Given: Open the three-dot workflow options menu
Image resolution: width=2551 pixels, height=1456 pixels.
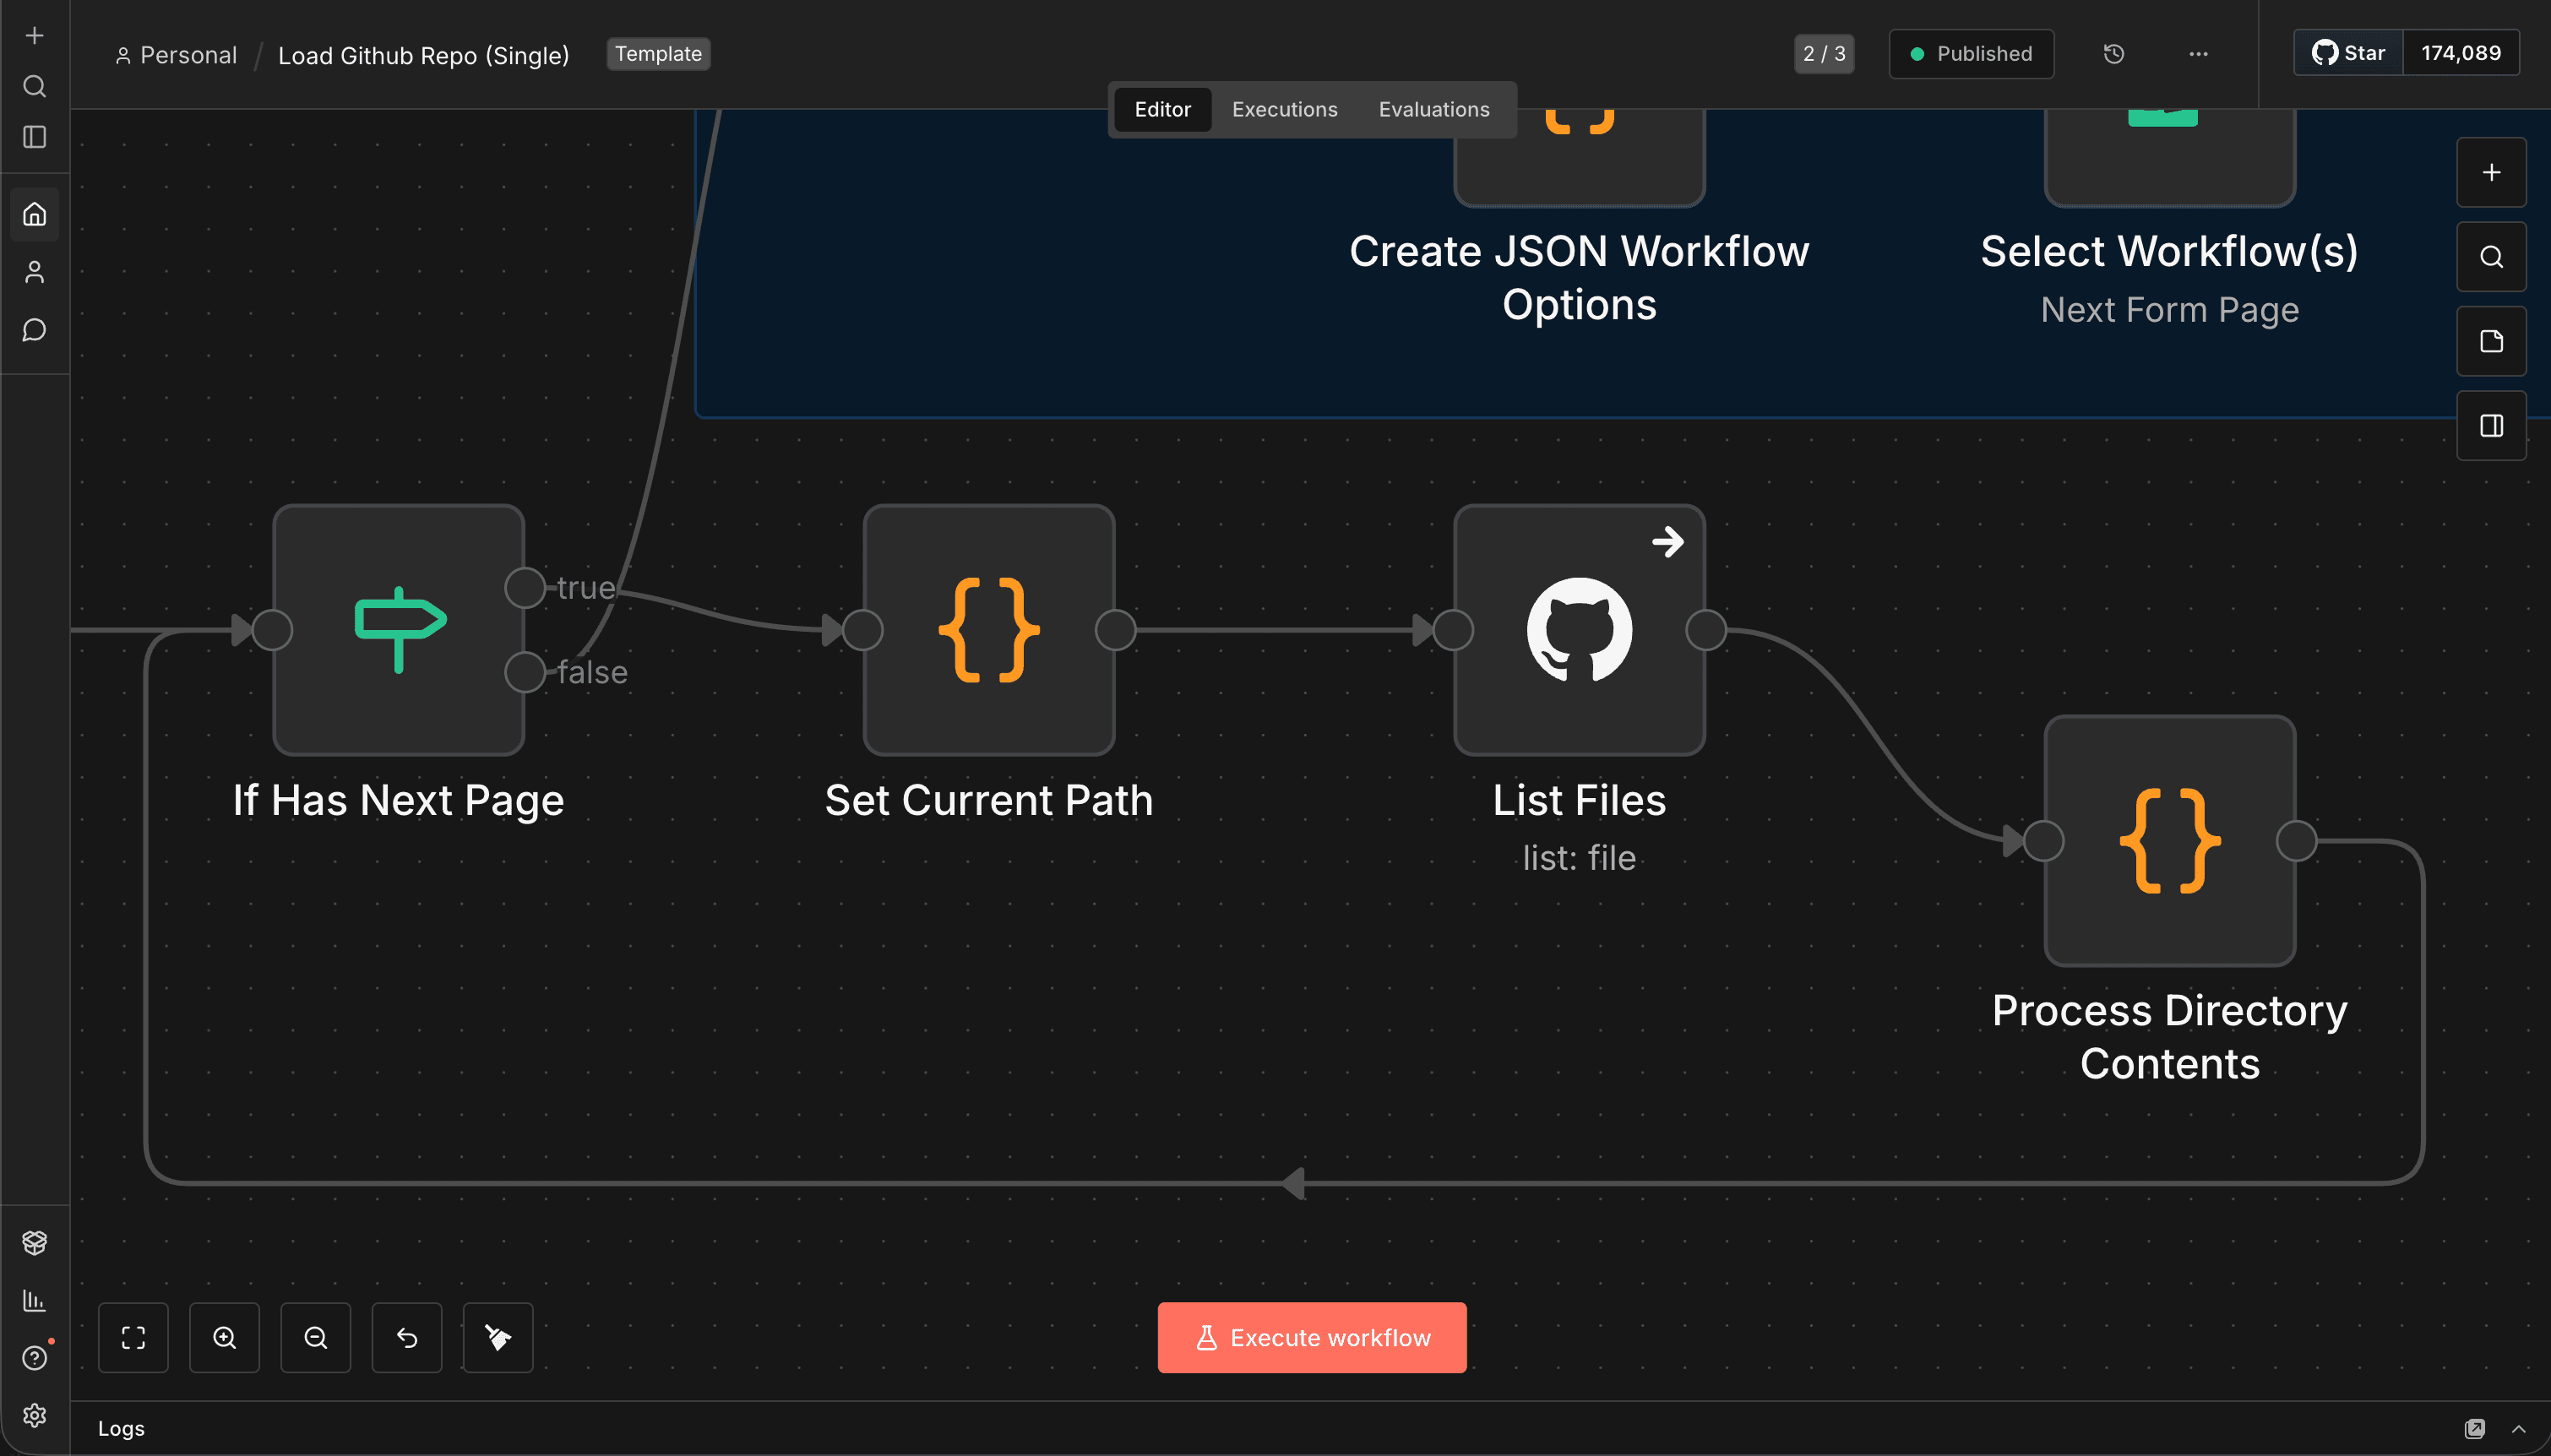Looking at the screenshot, I should click(2198, 54).
